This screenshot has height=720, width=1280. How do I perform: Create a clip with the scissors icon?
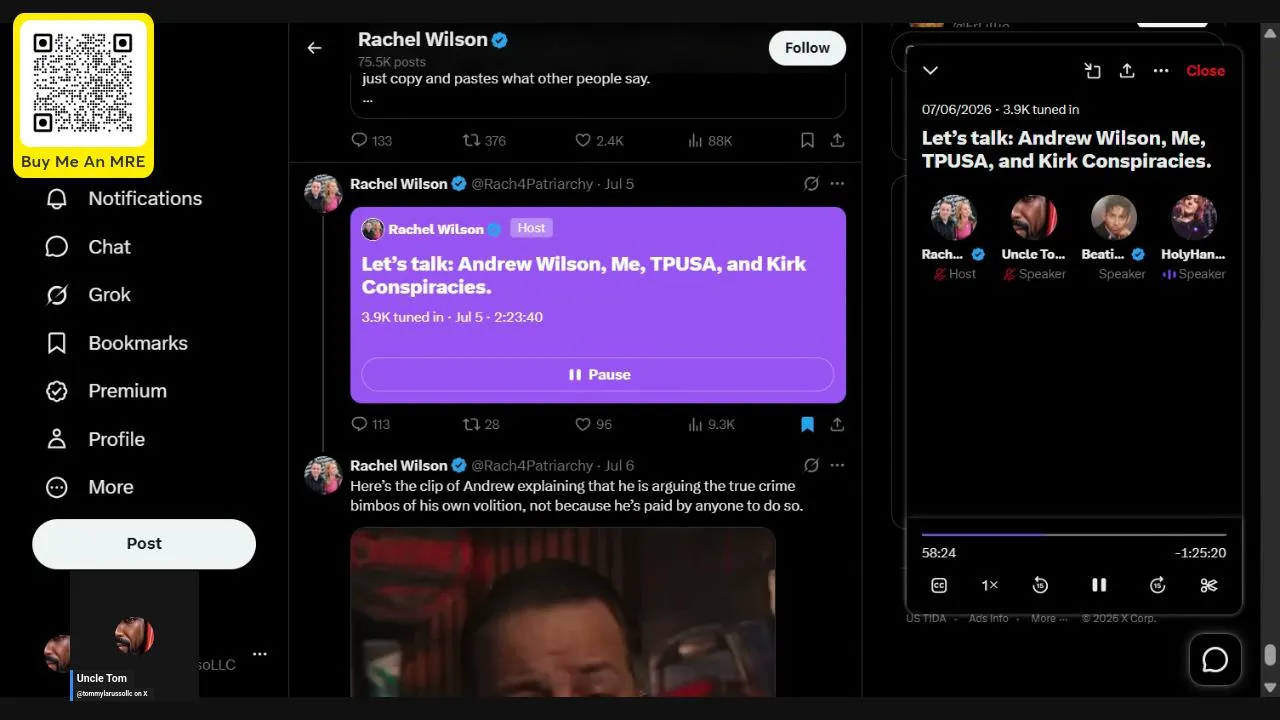point(1209,586)
